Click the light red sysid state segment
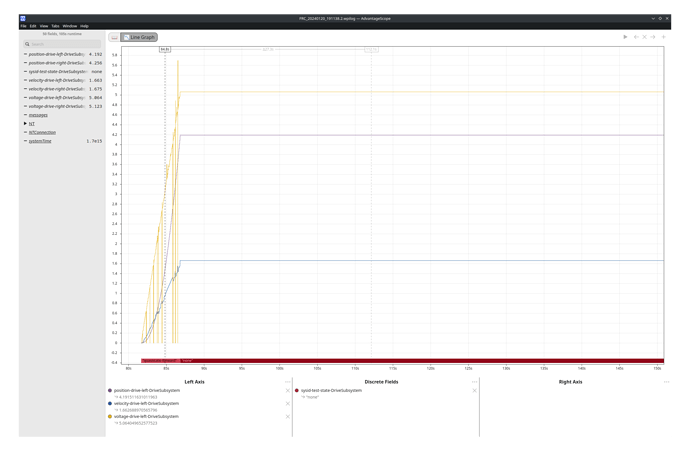 (x=160, y=361)
